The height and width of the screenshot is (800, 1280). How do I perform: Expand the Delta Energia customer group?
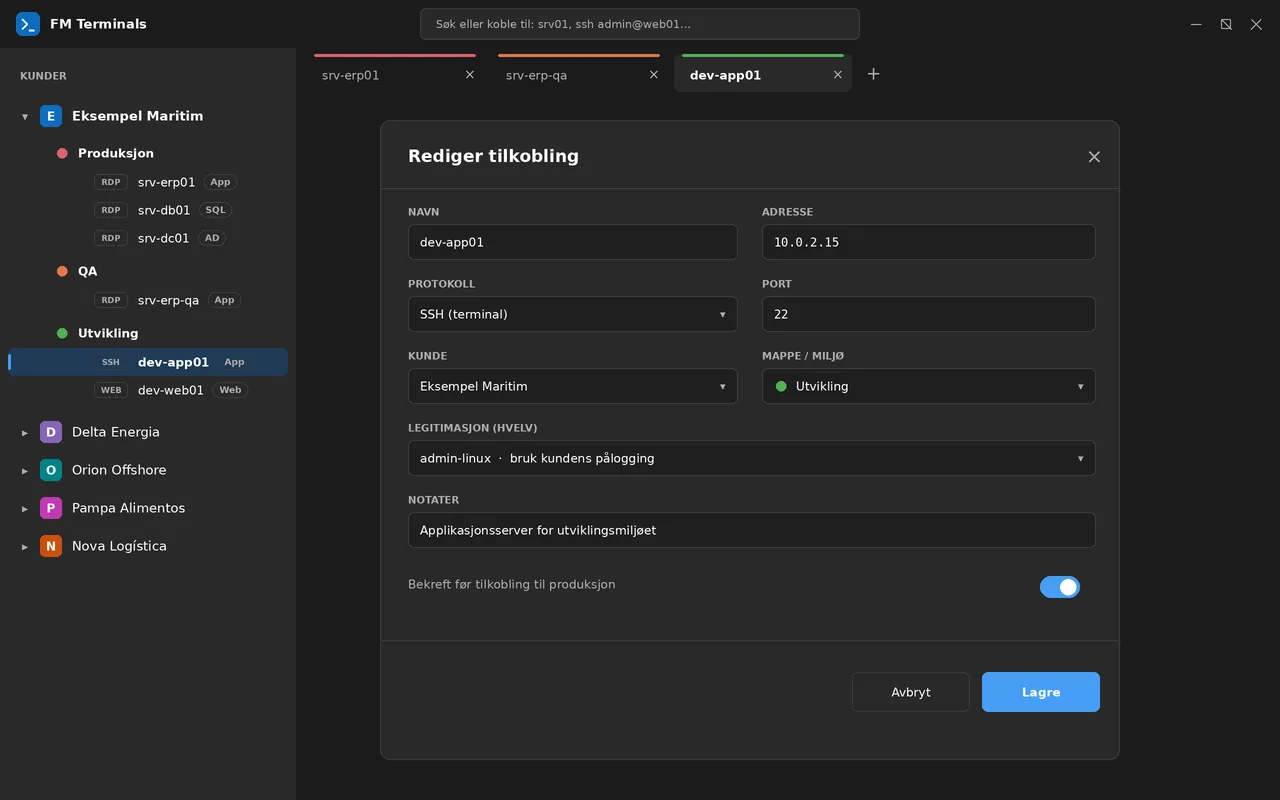tap(25, 433)
